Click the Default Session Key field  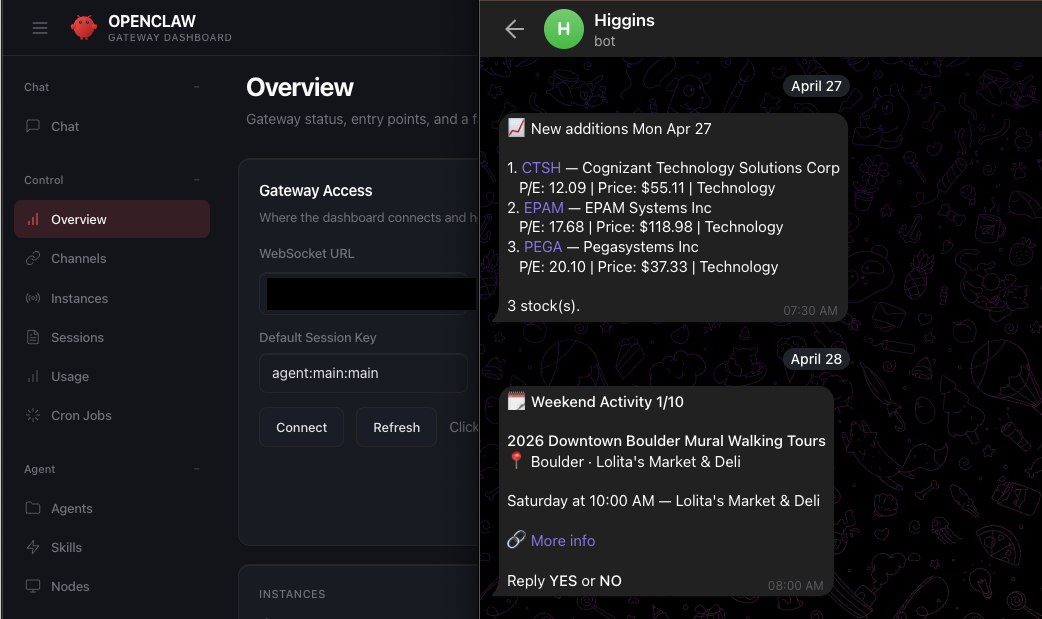364,373
